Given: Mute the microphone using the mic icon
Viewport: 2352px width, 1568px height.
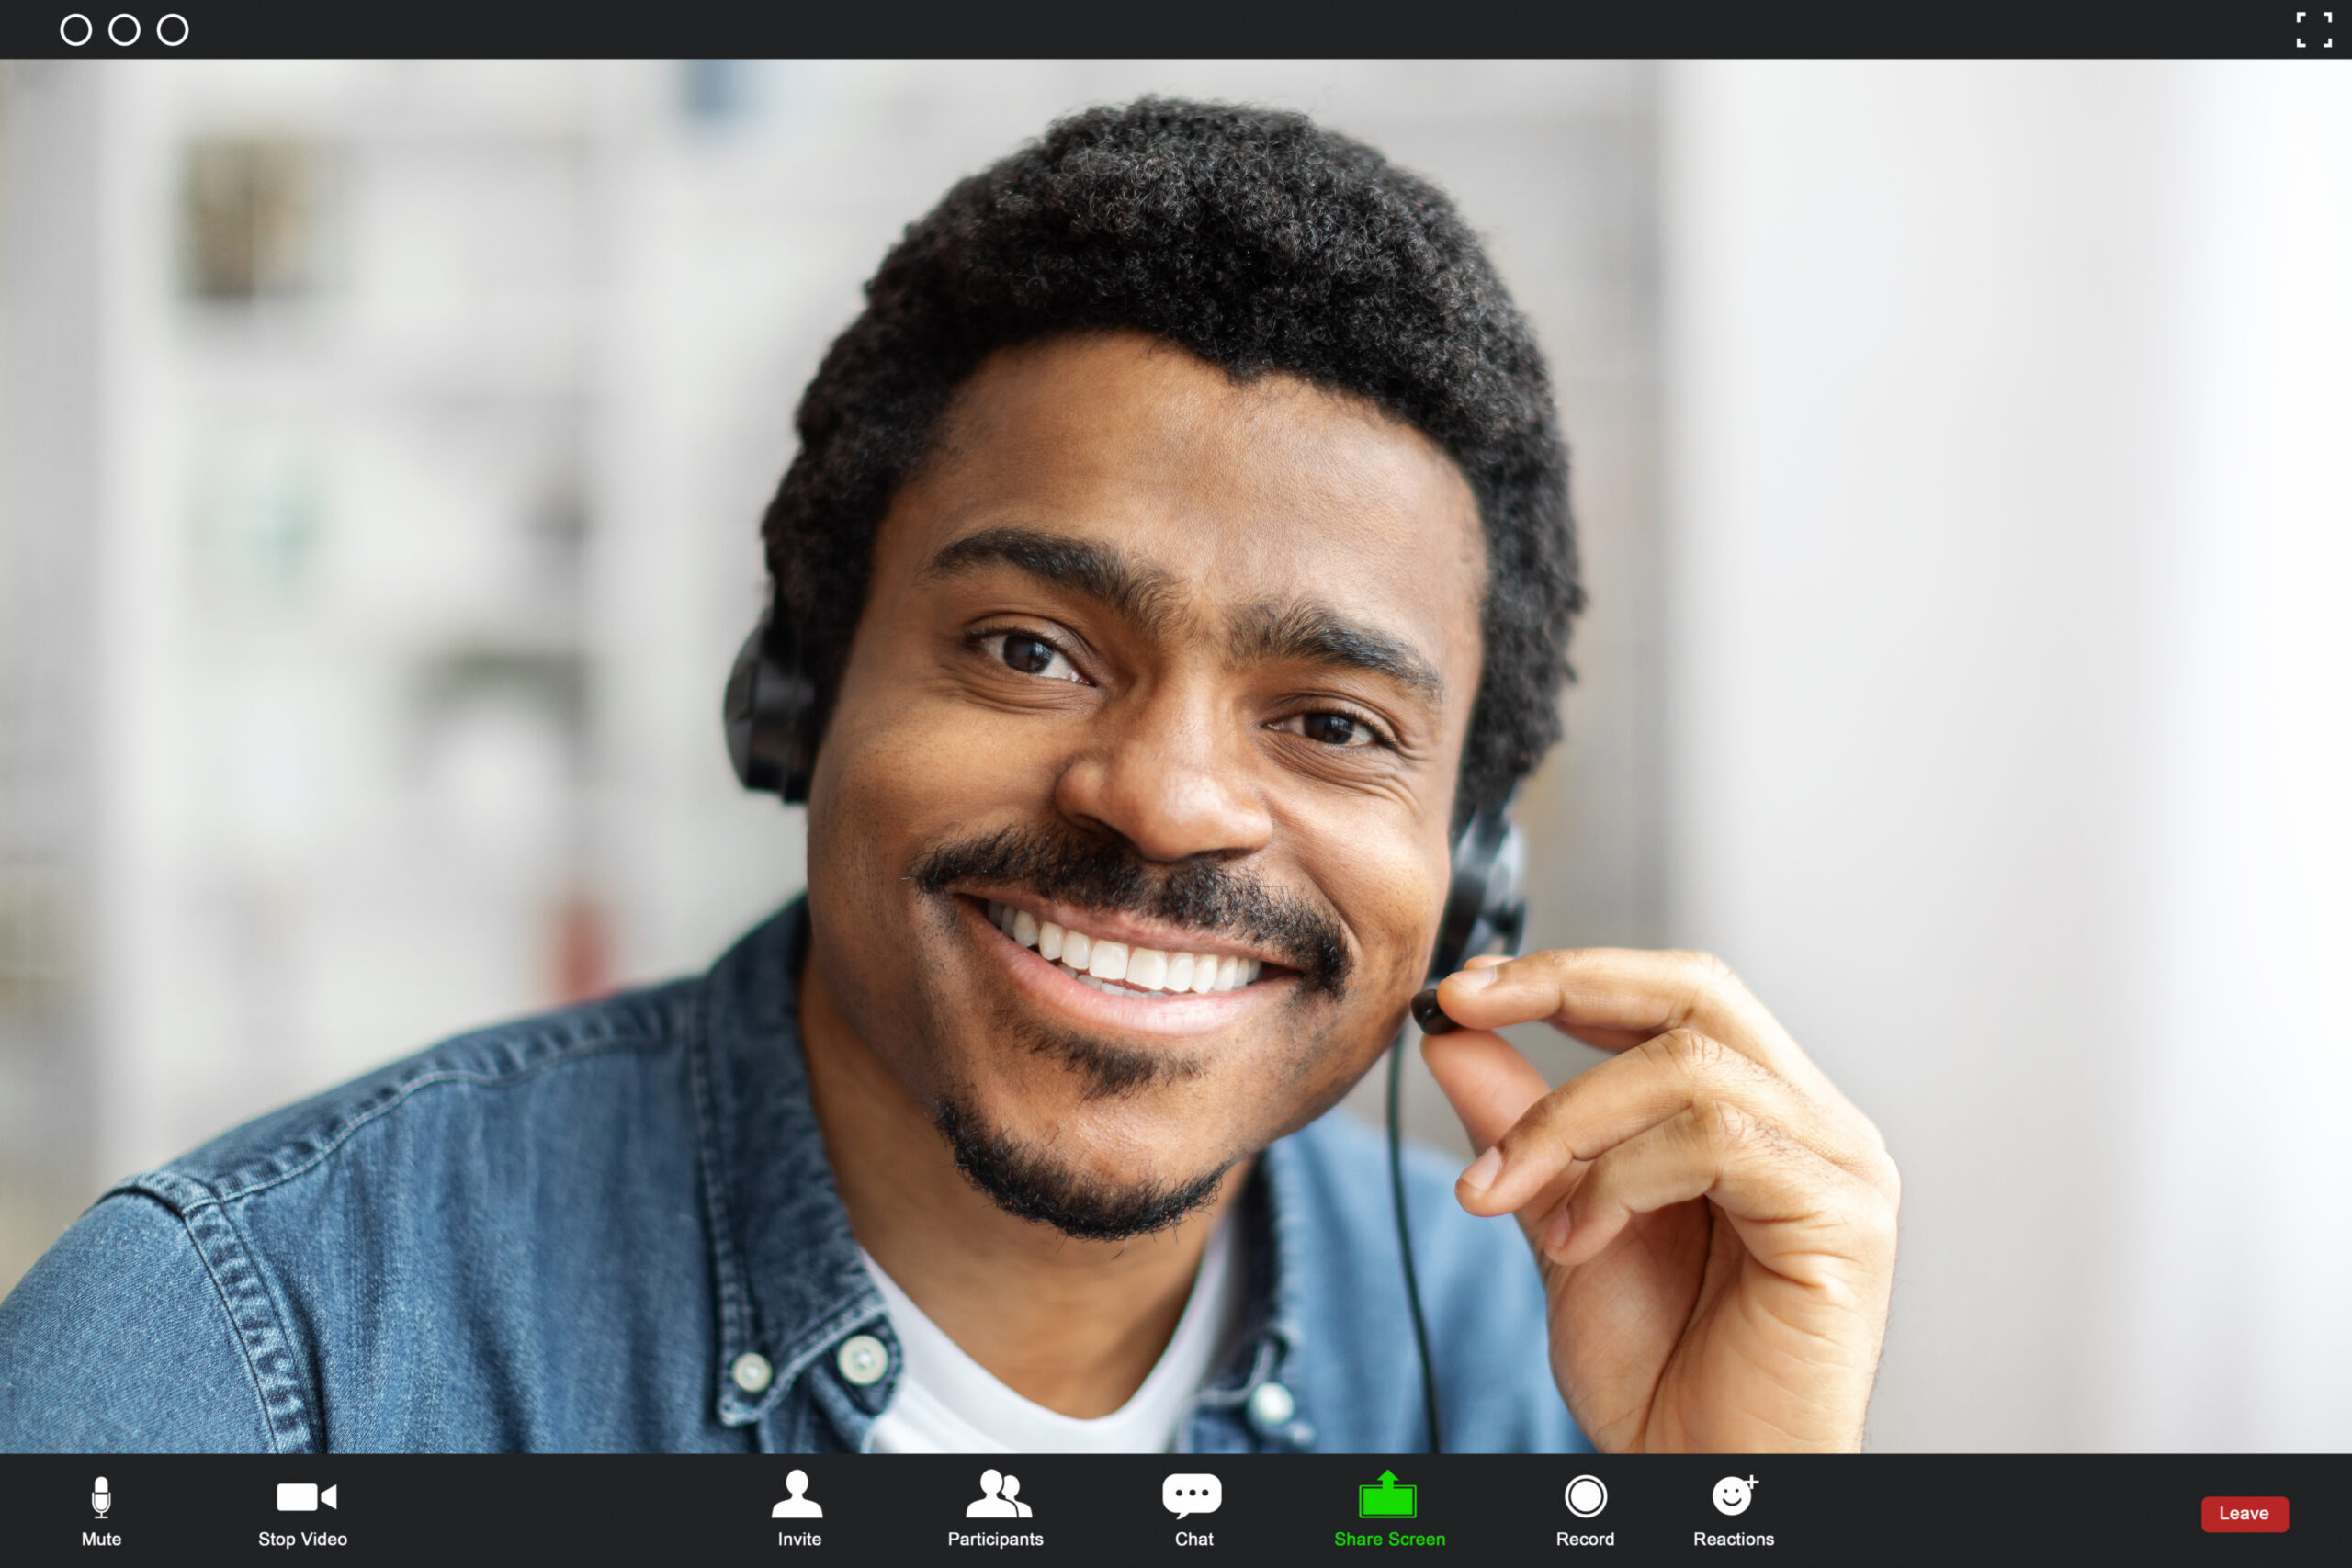Looking at the screenshot, I should (101, 1496).
